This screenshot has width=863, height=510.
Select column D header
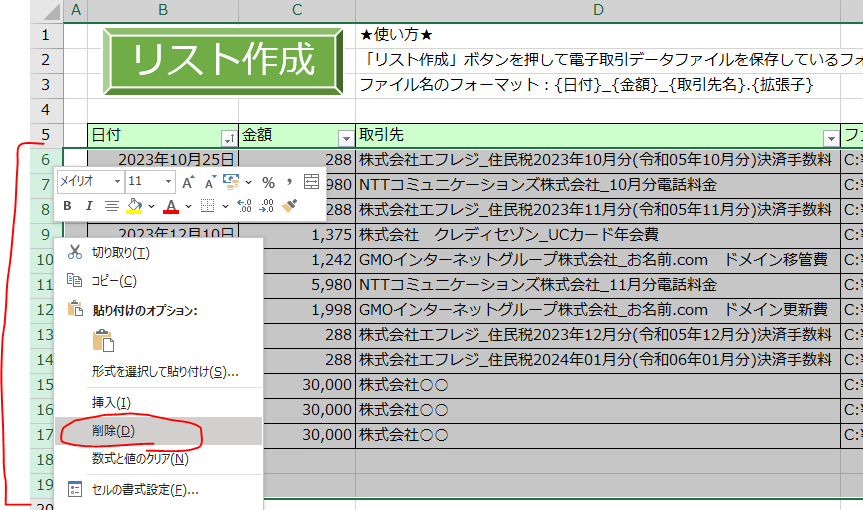click(598, 10)
